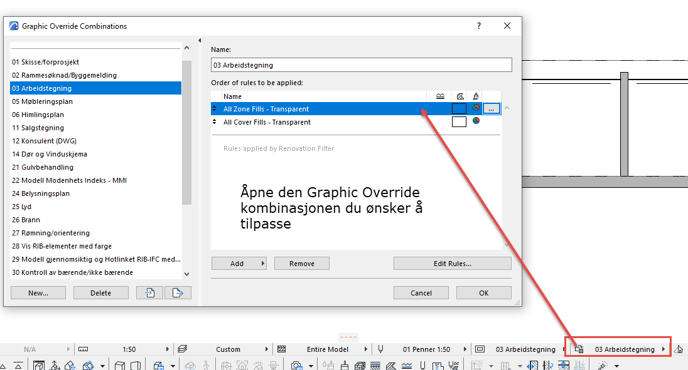Click the 3D box view icon in bottom toolbar
The width and height of the screenshot is (688, 370).
click(x=120, y=366)
